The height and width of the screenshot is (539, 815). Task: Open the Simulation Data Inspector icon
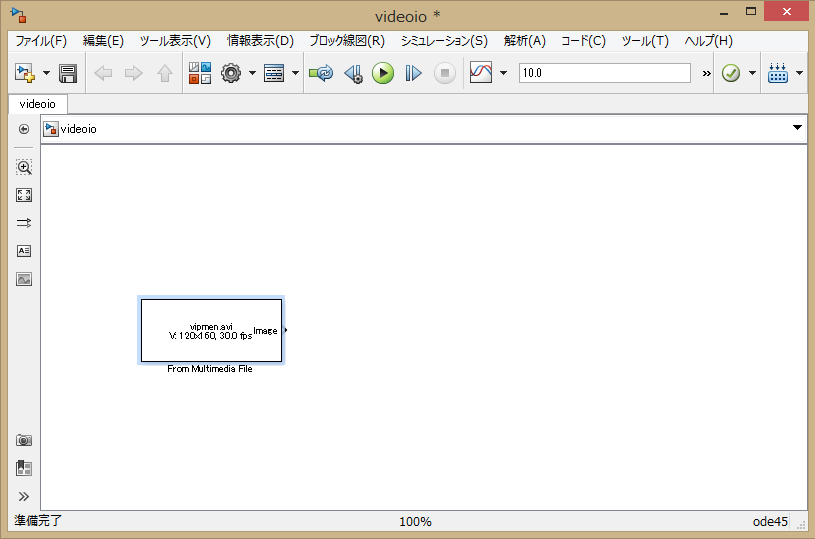pyautogui.click(x=481, y=73)
